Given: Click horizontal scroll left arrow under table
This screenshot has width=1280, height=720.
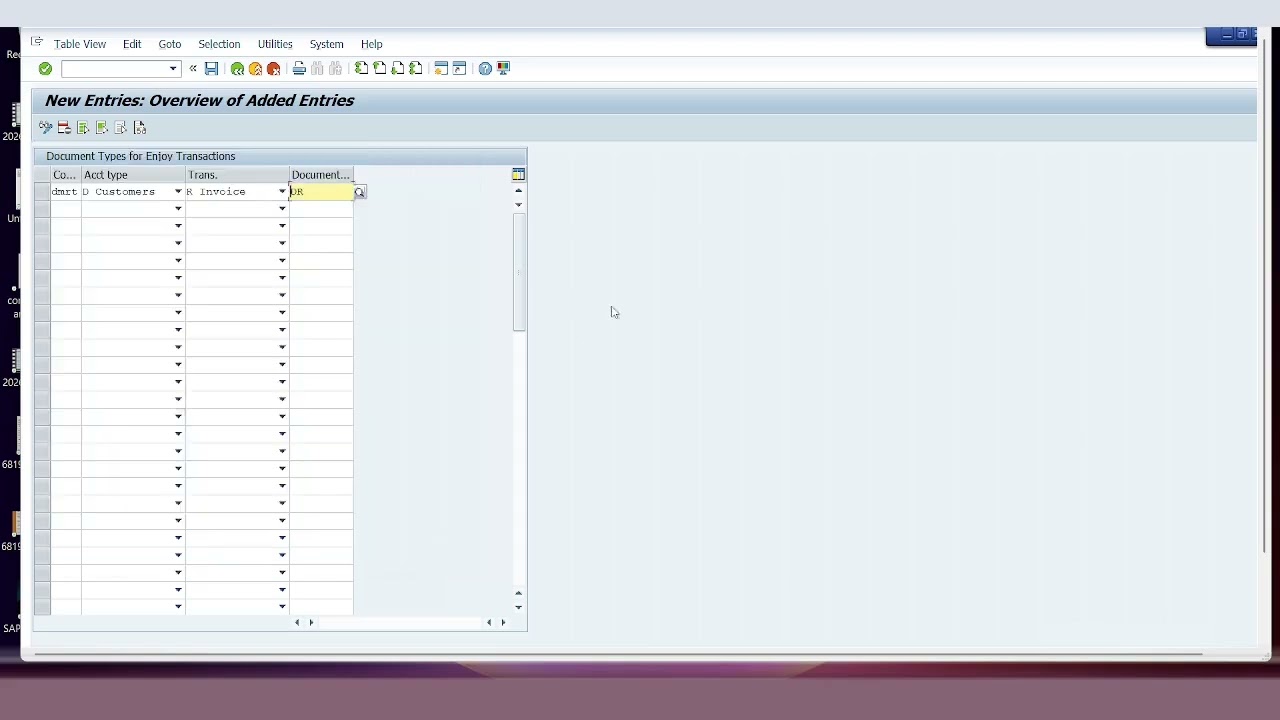Looking at the screenshot, I should click(297, 623).
